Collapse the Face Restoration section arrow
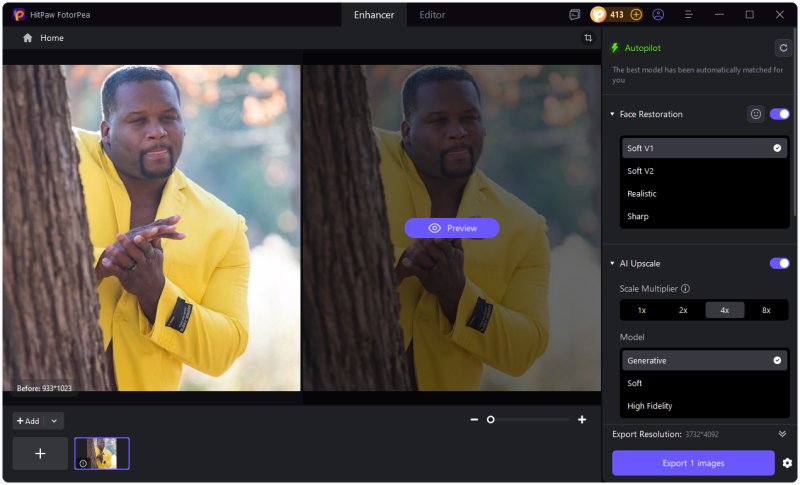 coord(612,114)
